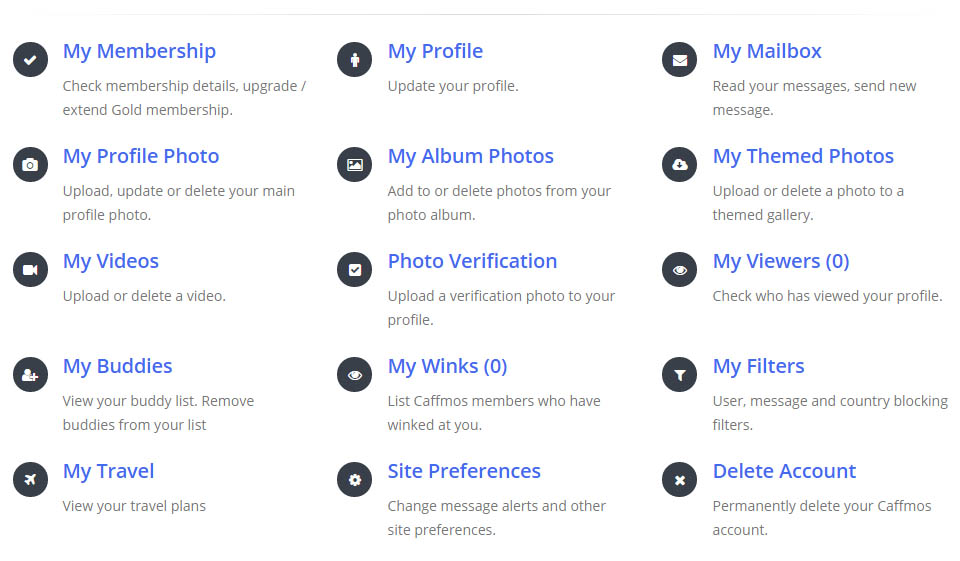Click the cloud download icon for Themed Photos
Screen dimensions: 960x561
coord(680,165)
